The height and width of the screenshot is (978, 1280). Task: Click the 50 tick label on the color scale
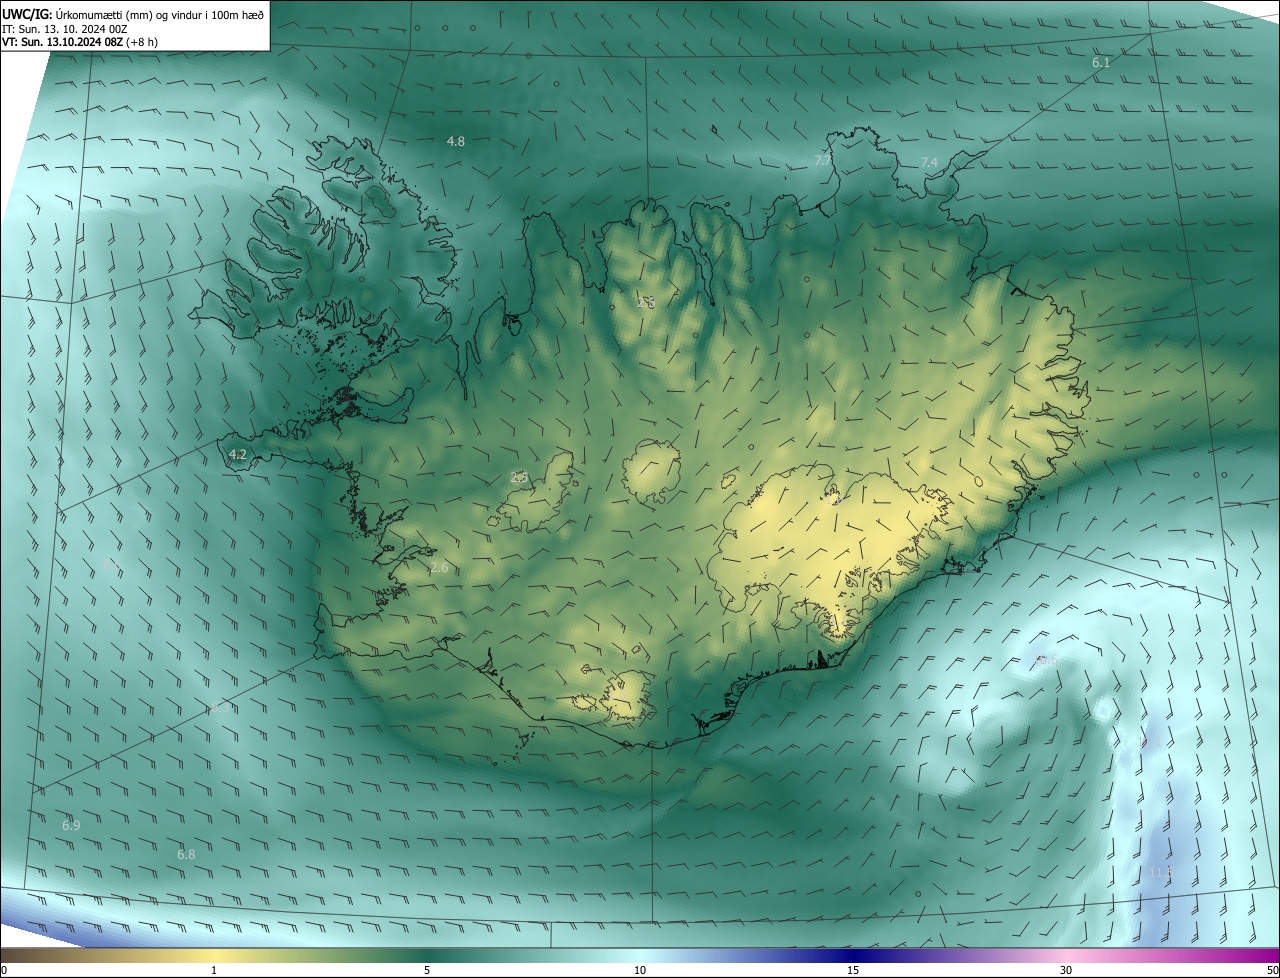tap(1272, 970)
